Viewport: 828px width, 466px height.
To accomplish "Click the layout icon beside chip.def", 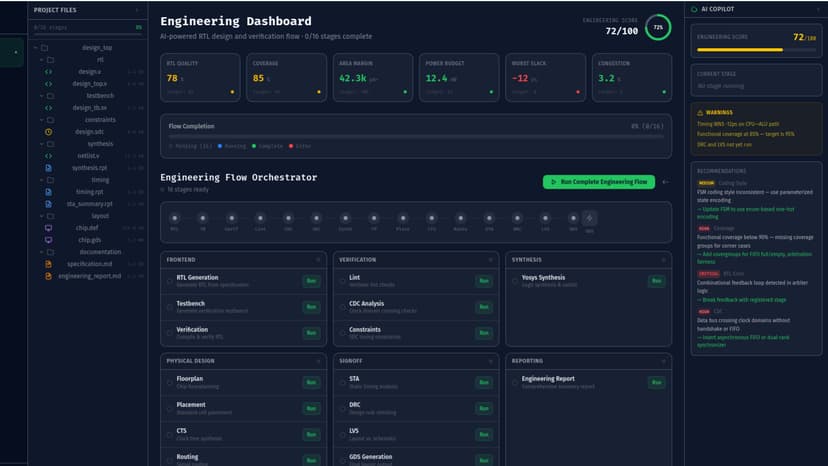I will pos(48,228).
